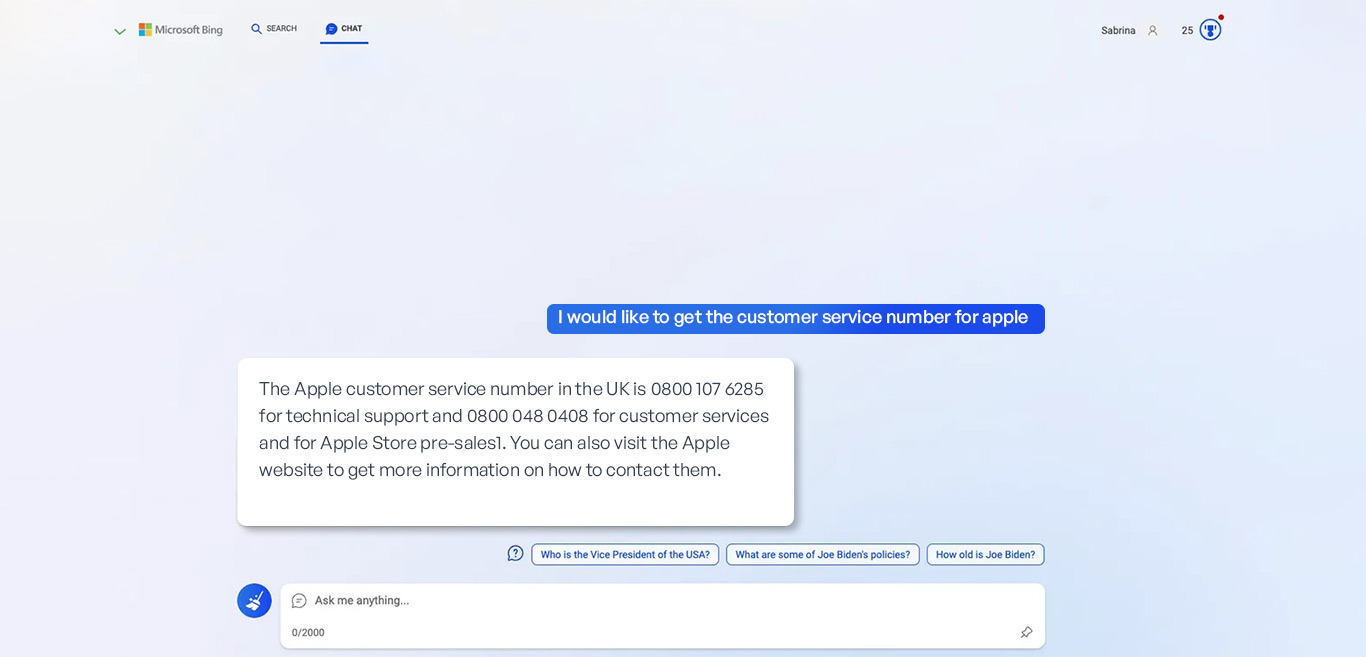Click the 25 rewards points count
Image resolution: width=1366 pixels, height=657 pixels.
click(1187, 31)
